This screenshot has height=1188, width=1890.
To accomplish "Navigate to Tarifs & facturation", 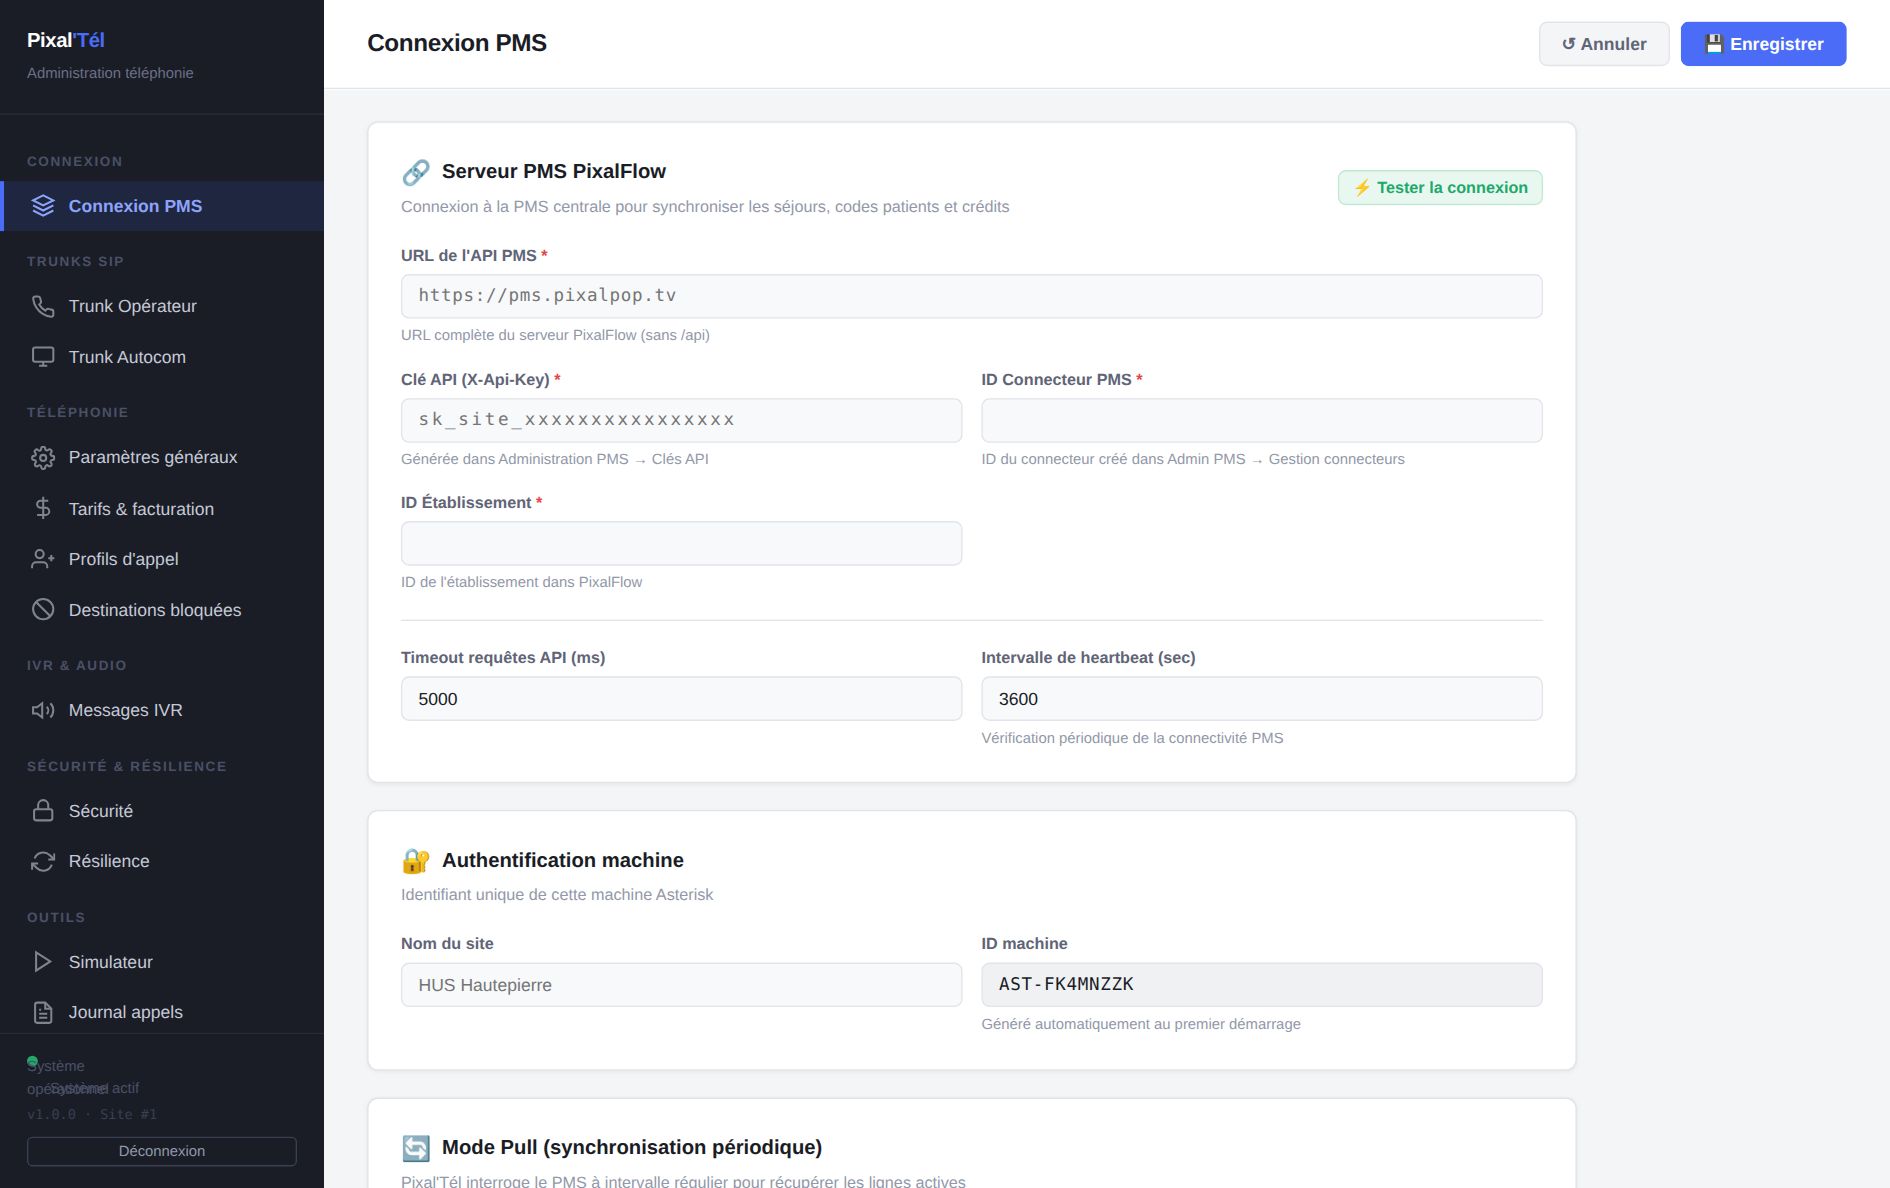I will click(x=162, y=509).
